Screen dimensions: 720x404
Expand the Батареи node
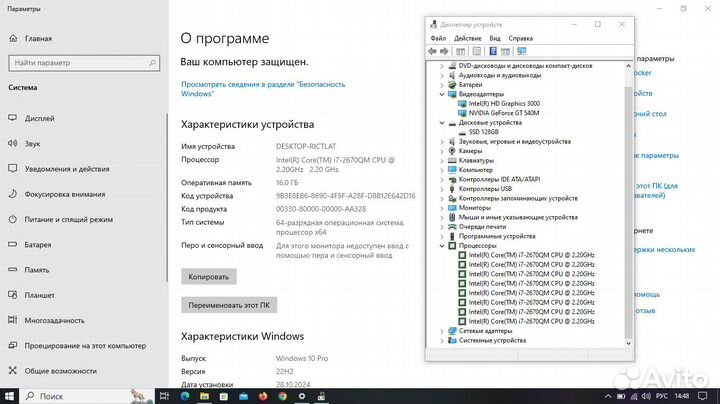pyautogui.click(x=442, y=85)
